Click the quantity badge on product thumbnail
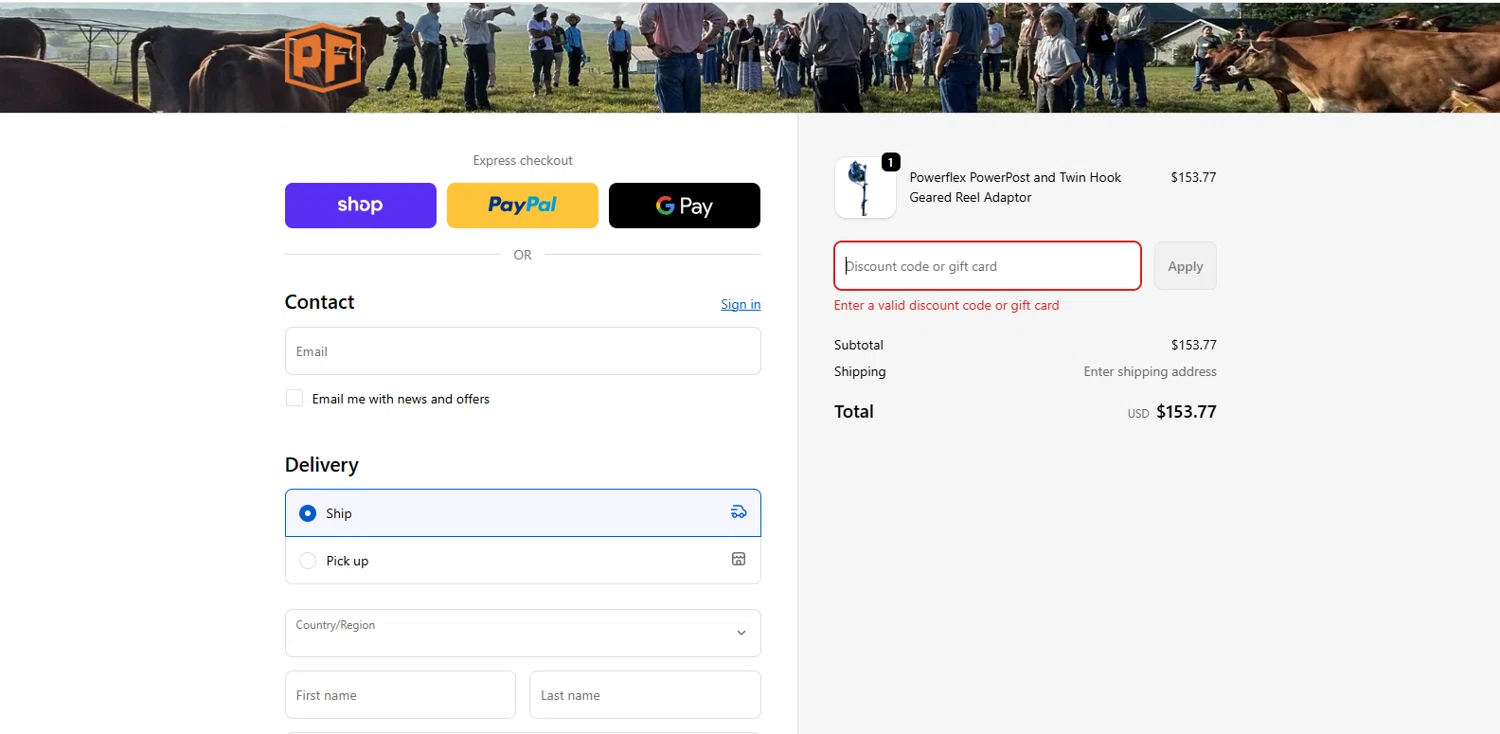The image size is (1500, 734). click(890, 162)
